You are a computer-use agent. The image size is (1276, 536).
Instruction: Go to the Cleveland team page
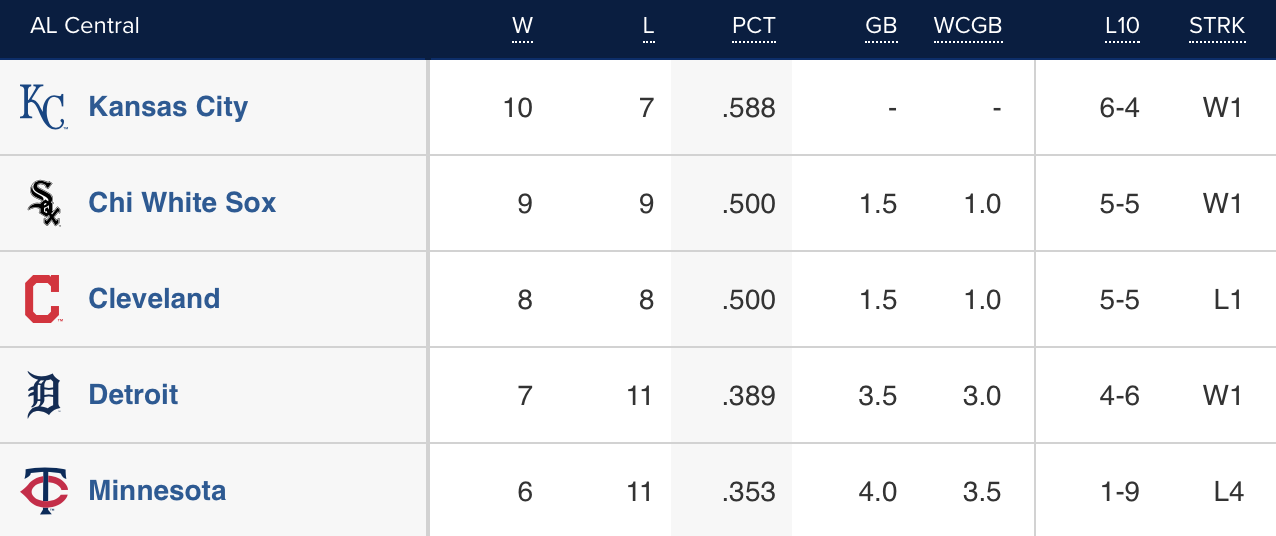tap(154, 299)
